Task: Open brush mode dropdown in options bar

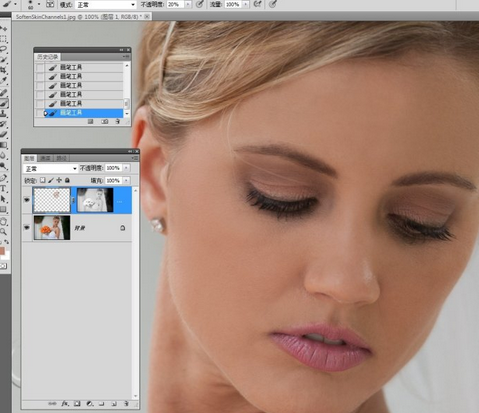Action: click(x=105, y=5)
